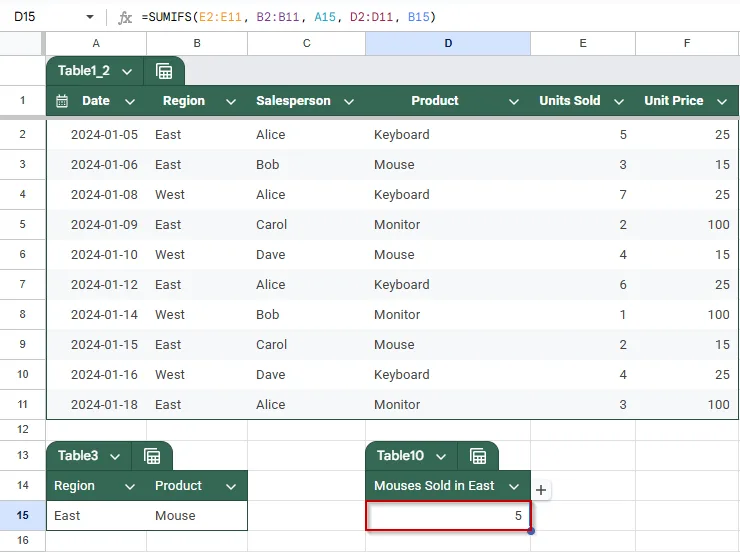This screenshot has width=740, height=552.
Task: Select column E header
Action: (583, 43)
